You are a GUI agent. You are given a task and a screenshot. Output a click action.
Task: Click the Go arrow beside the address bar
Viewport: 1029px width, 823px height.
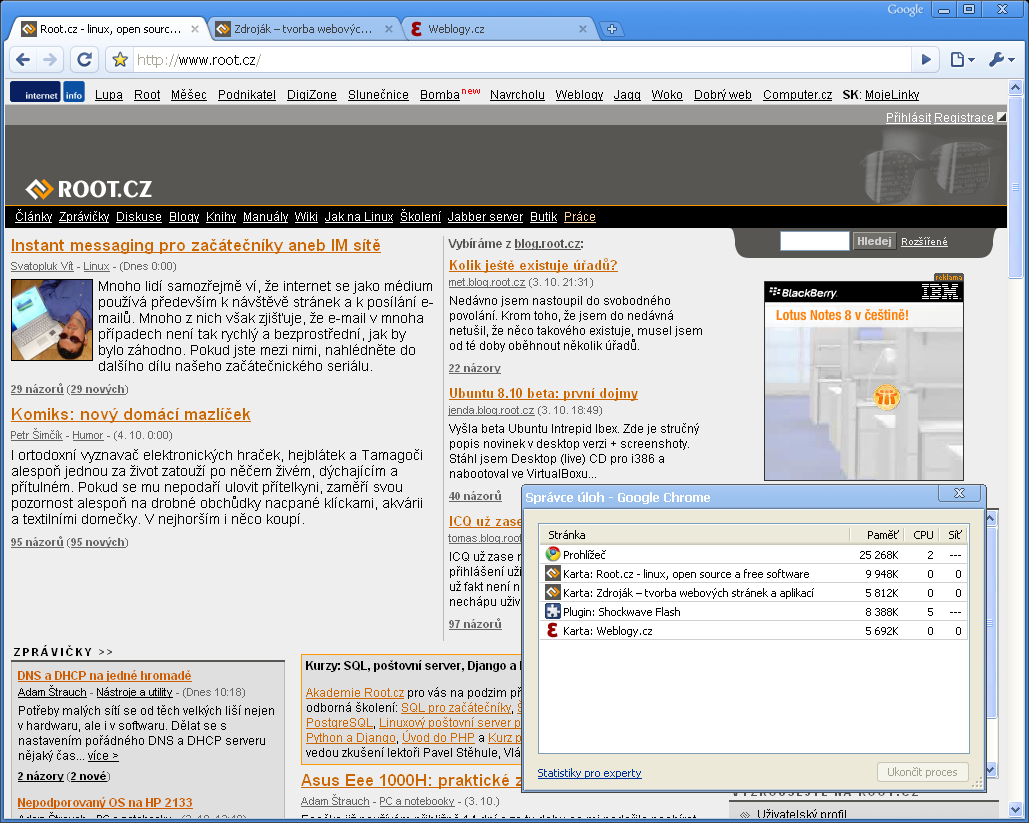(926, 60)
